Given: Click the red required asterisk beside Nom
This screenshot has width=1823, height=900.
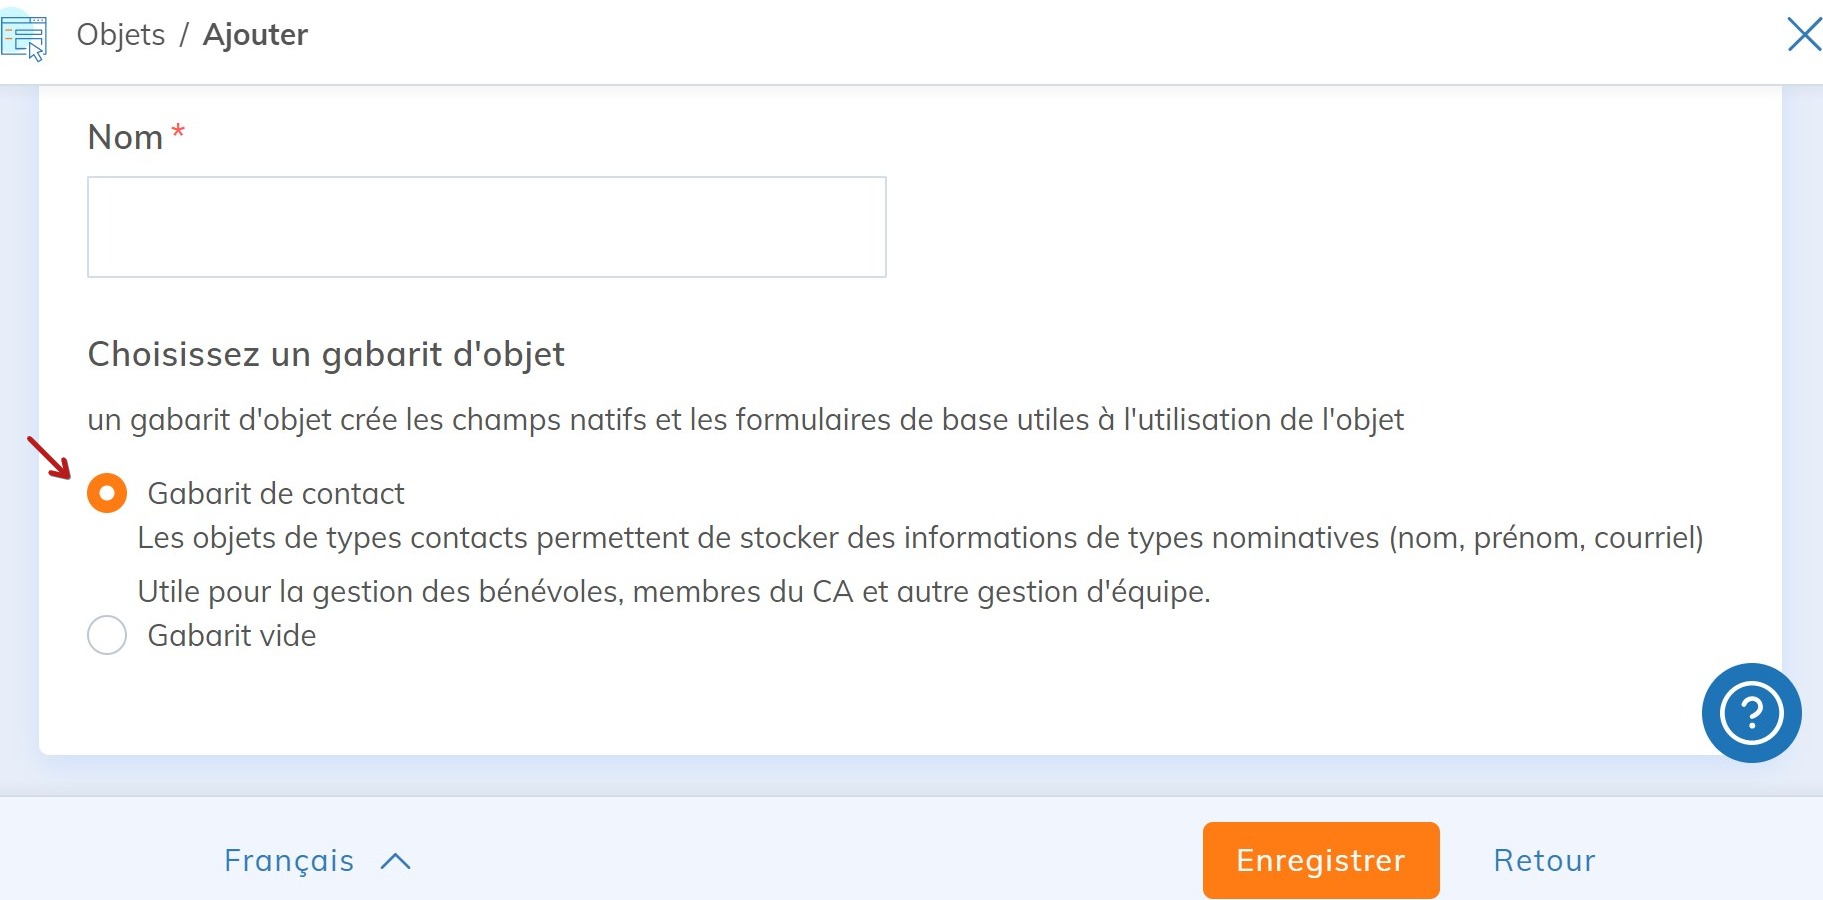Looking at the screenshot, I should click(178, 133).
